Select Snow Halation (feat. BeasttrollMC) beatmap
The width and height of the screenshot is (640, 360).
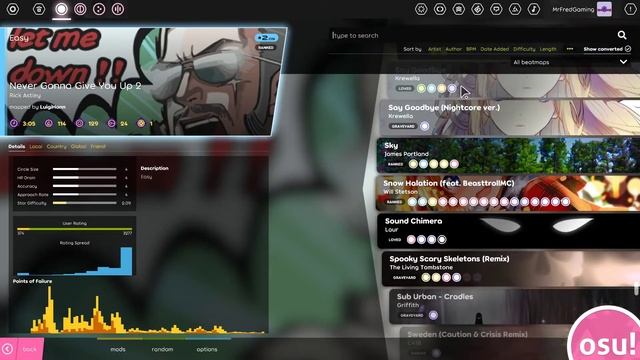coord(508,193)
